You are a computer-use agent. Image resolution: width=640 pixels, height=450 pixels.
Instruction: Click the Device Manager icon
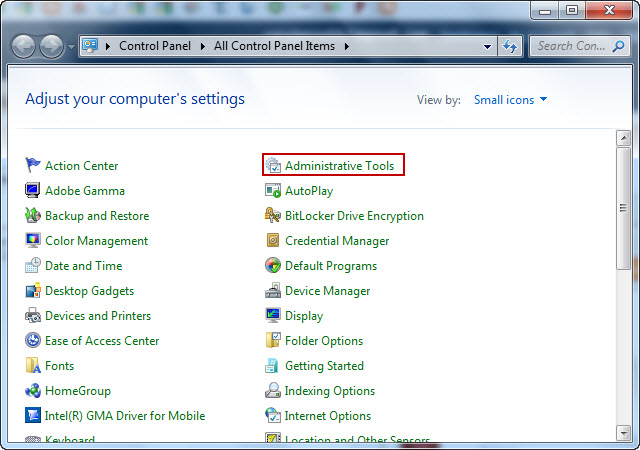pos(273,290)
